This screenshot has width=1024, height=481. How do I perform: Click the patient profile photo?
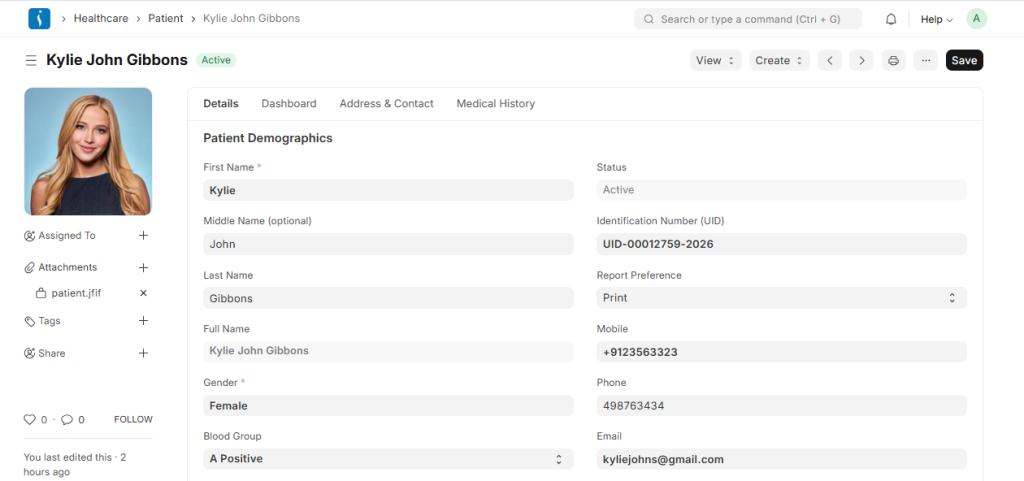coord(88,151)
